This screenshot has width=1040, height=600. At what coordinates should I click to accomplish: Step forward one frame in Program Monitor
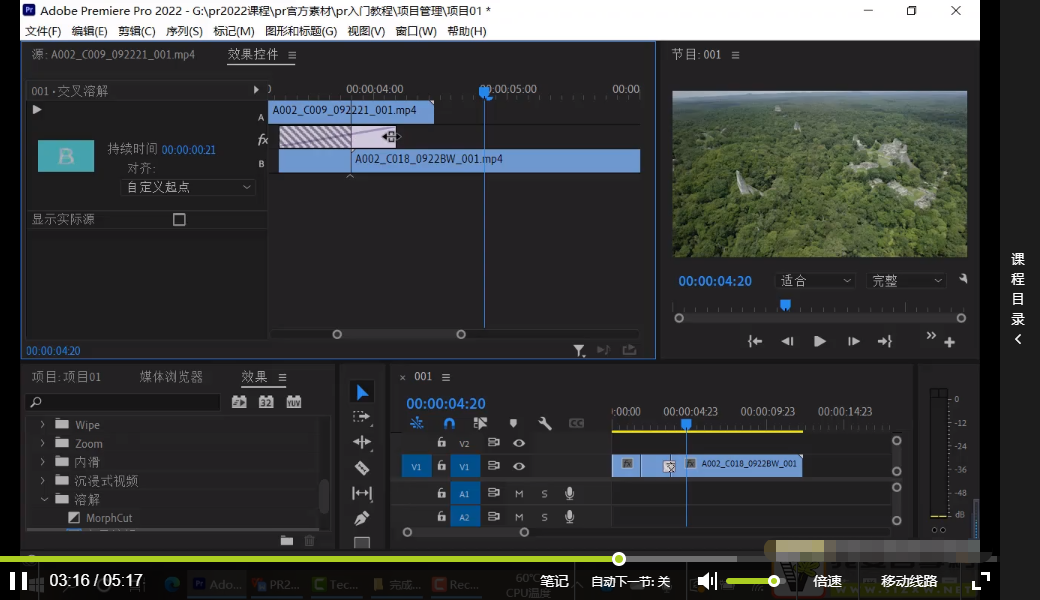click(x=853, y=341)
